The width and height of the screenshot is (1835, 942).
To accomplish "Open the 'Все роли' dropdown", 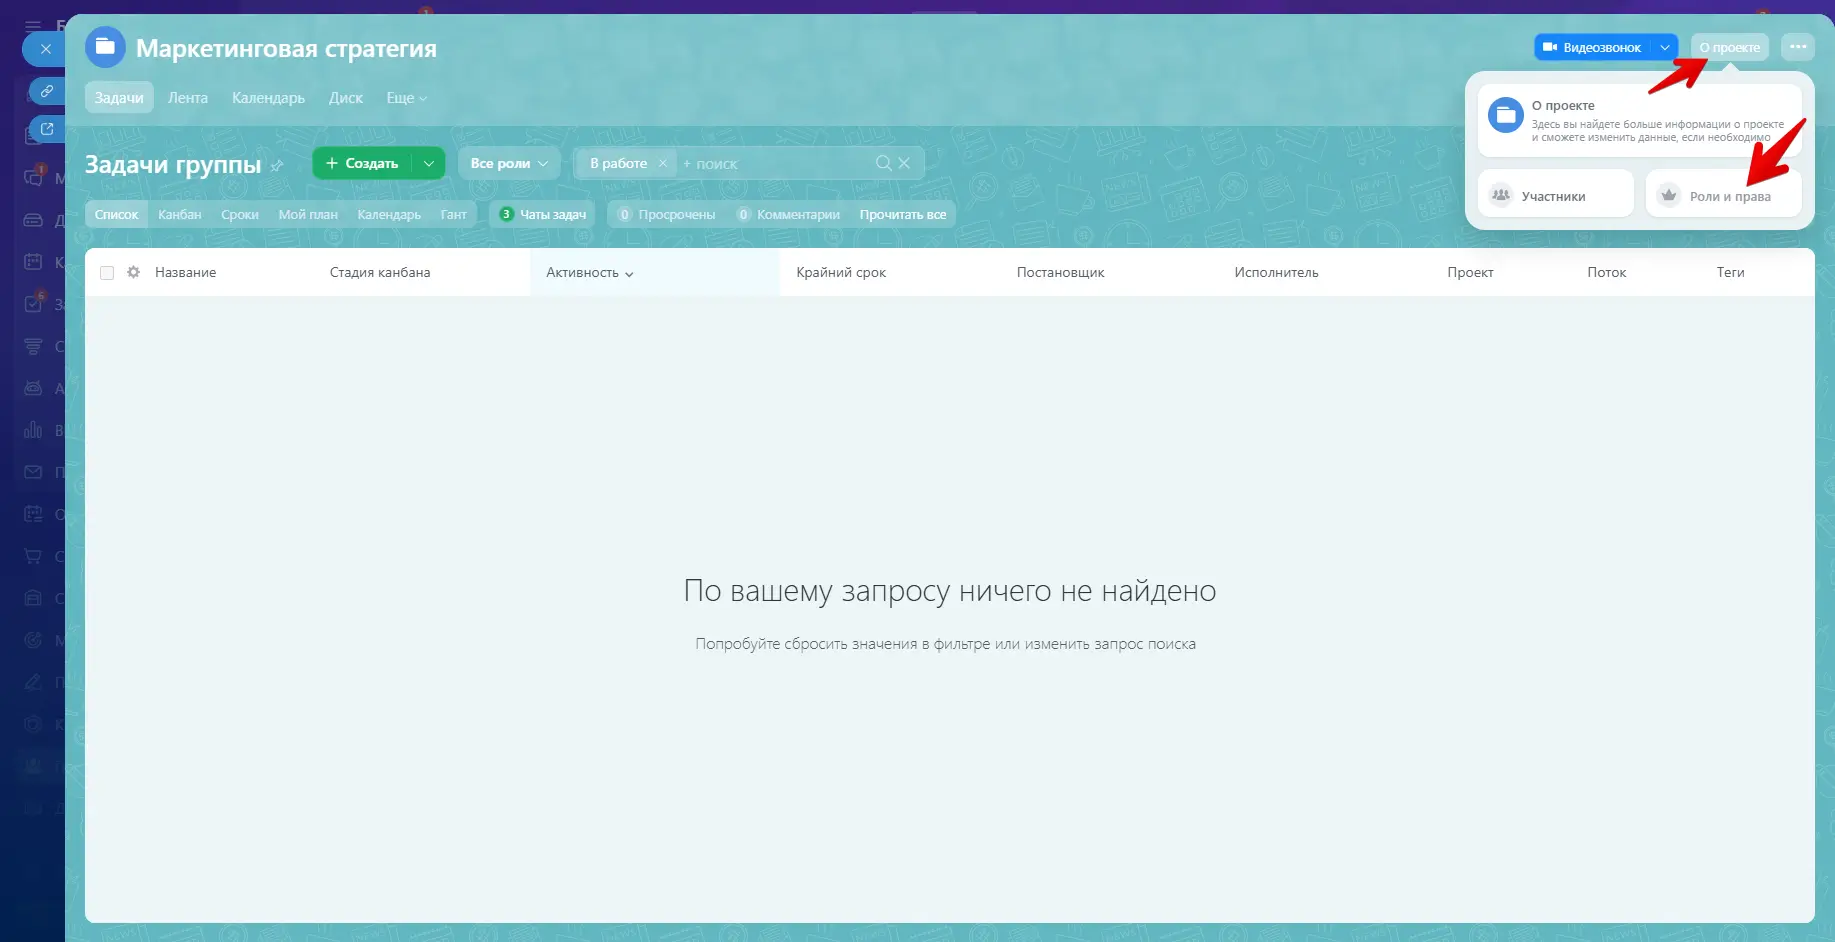I will coord(508,162).
